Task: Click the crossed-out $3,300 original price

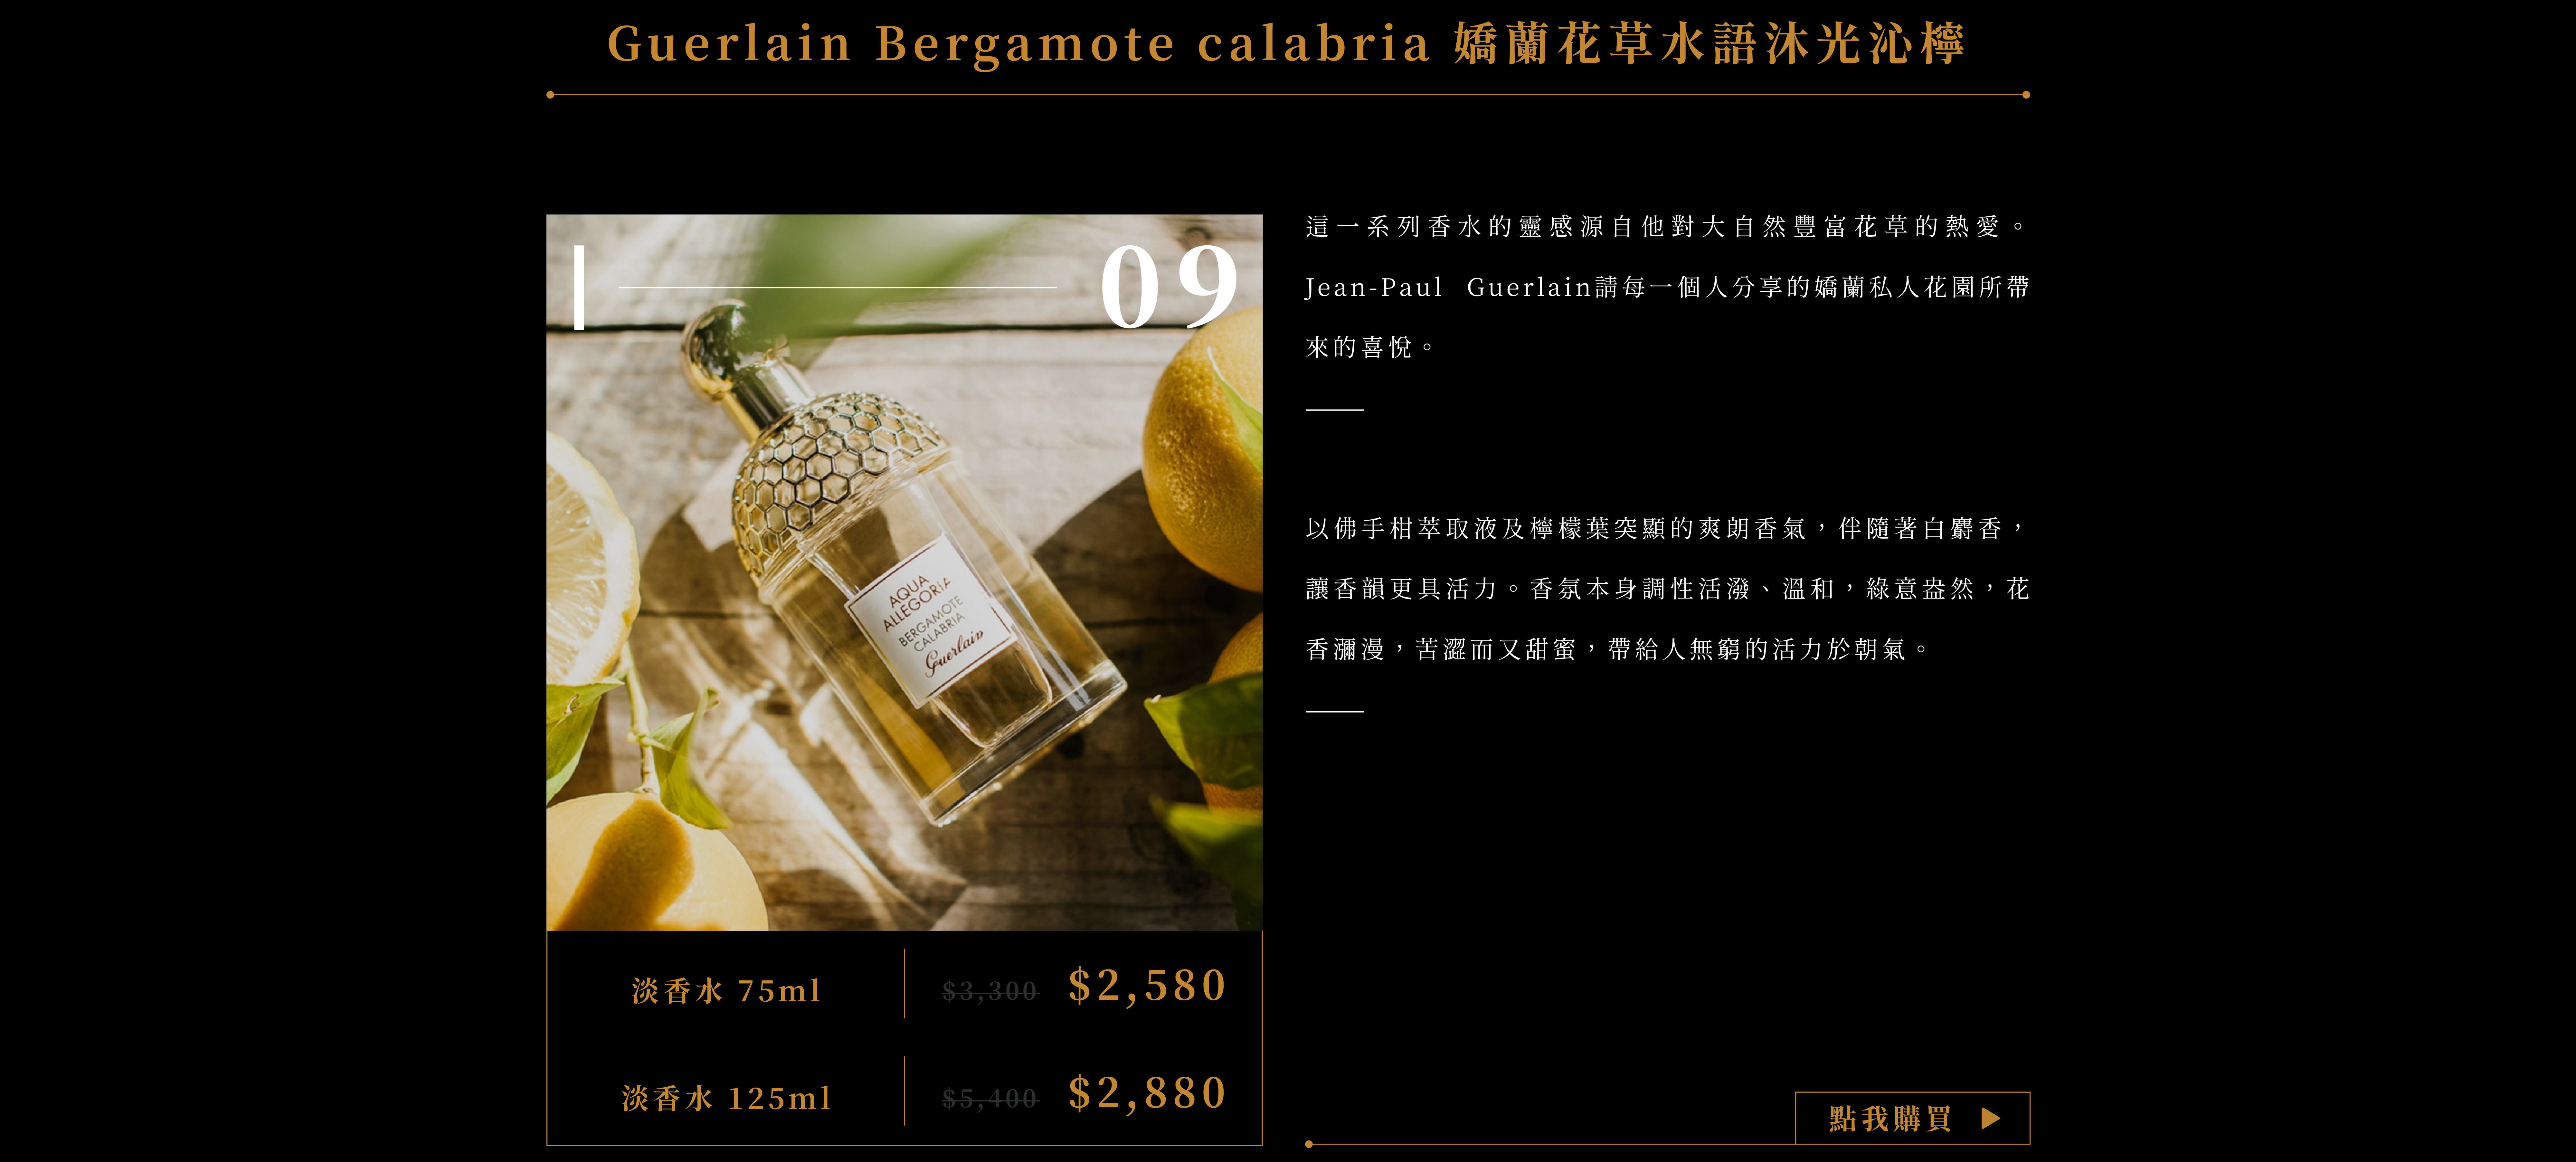Action: click(x=990, y=991)
